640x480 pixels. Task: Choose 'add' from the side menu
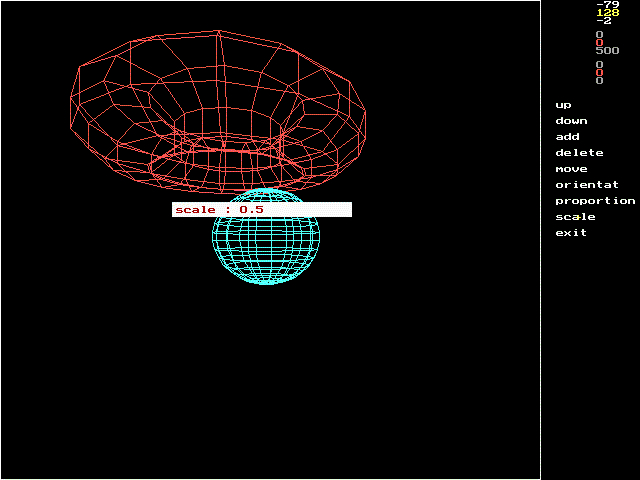(567, 137)
